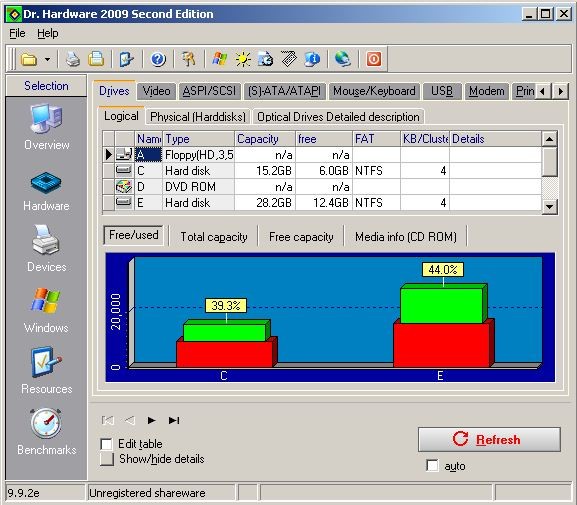Open the folder icon in toolbar
The height and width of the screenshot is (505, 577).
(x=29, y=59)
